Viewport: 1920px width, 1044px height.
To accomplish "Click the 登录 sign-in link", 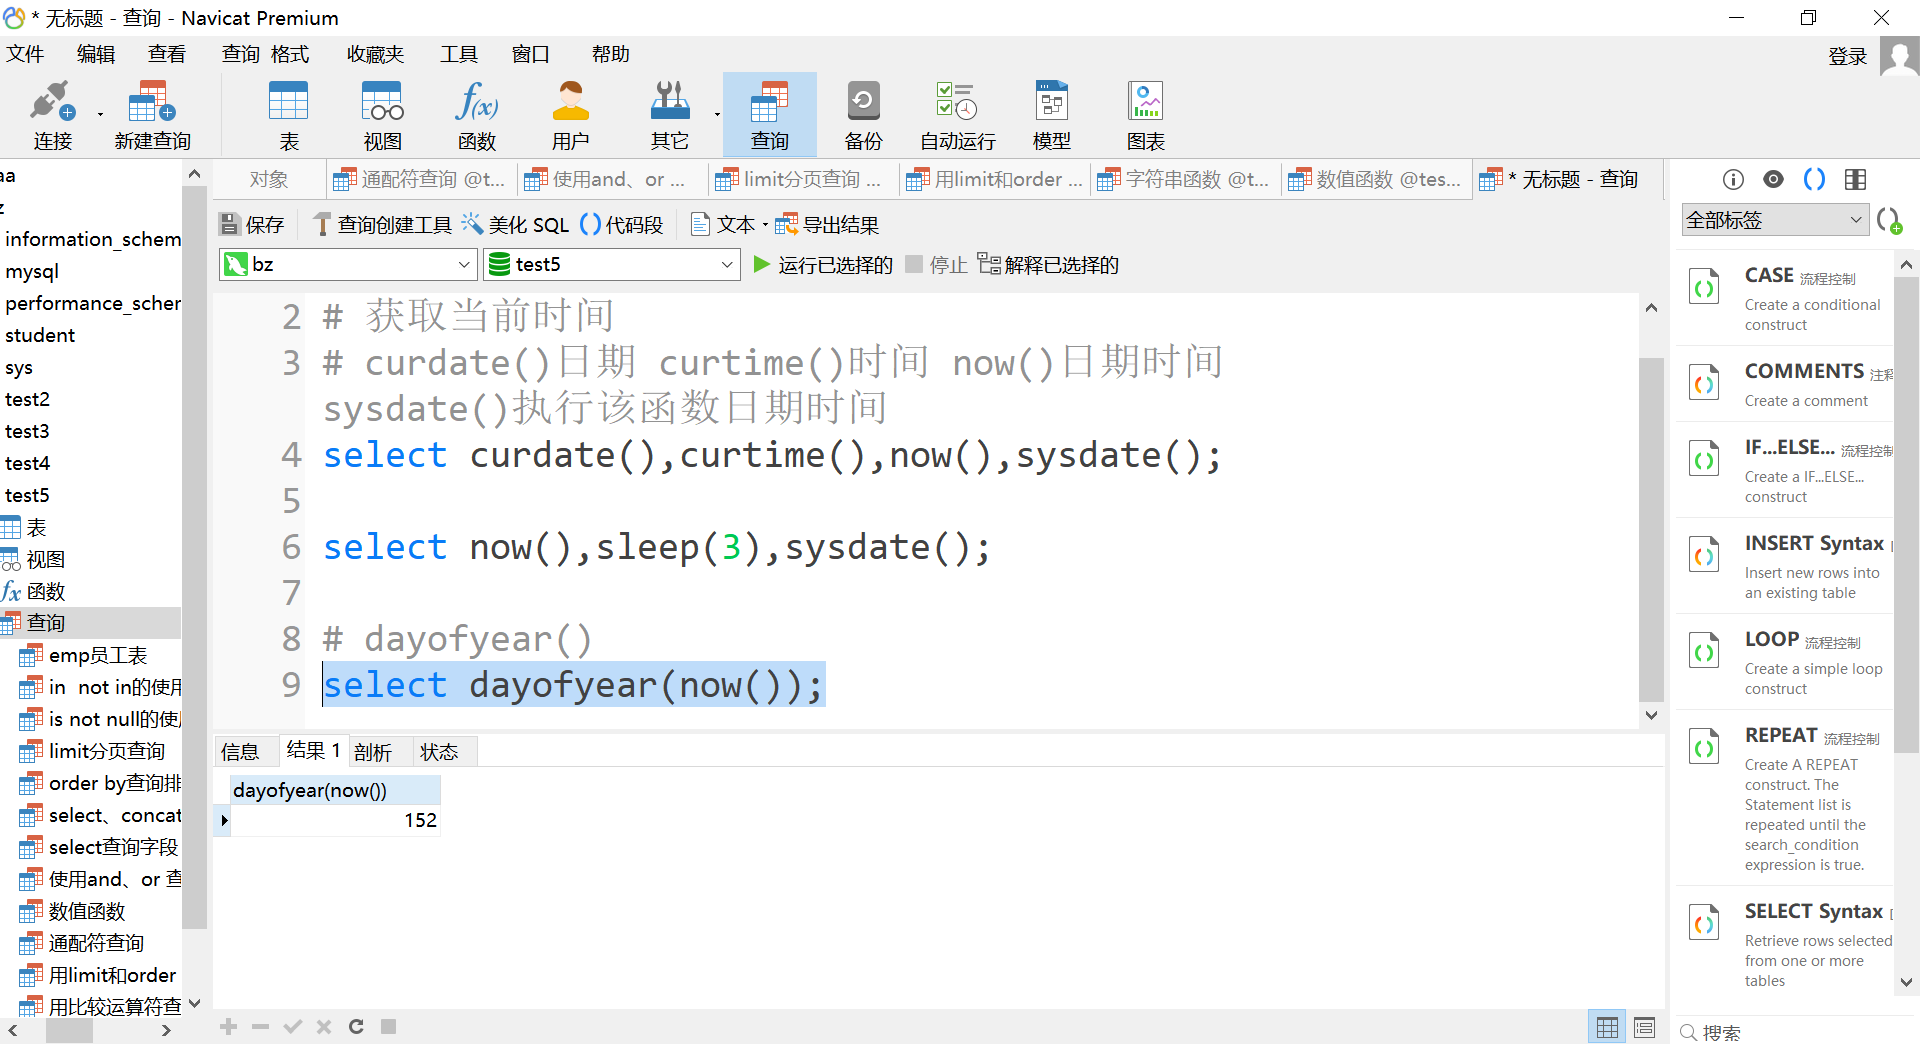I will click(1848, 56).
